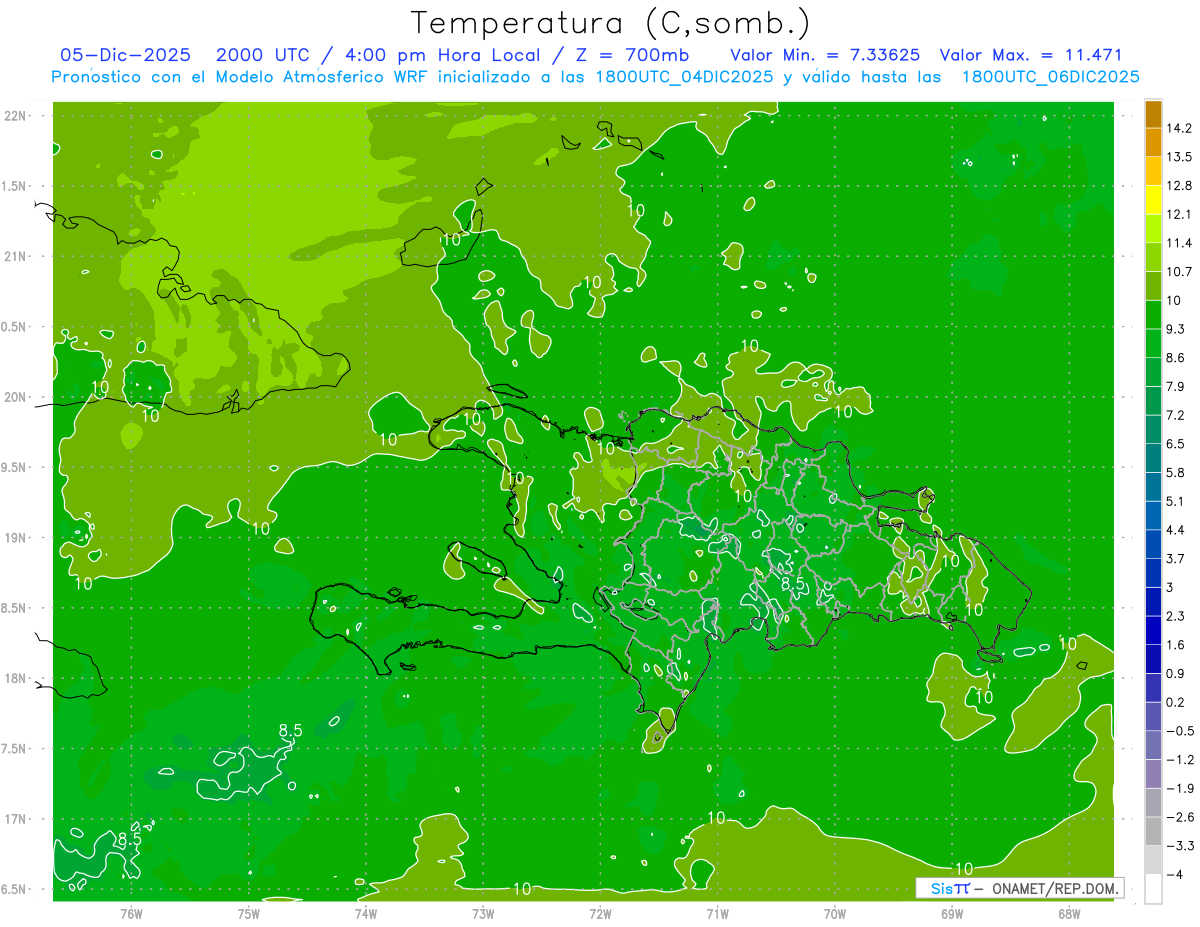Click the "5.1" colorbar label
1200x927 pixels.
click(x=1175, y=501)
